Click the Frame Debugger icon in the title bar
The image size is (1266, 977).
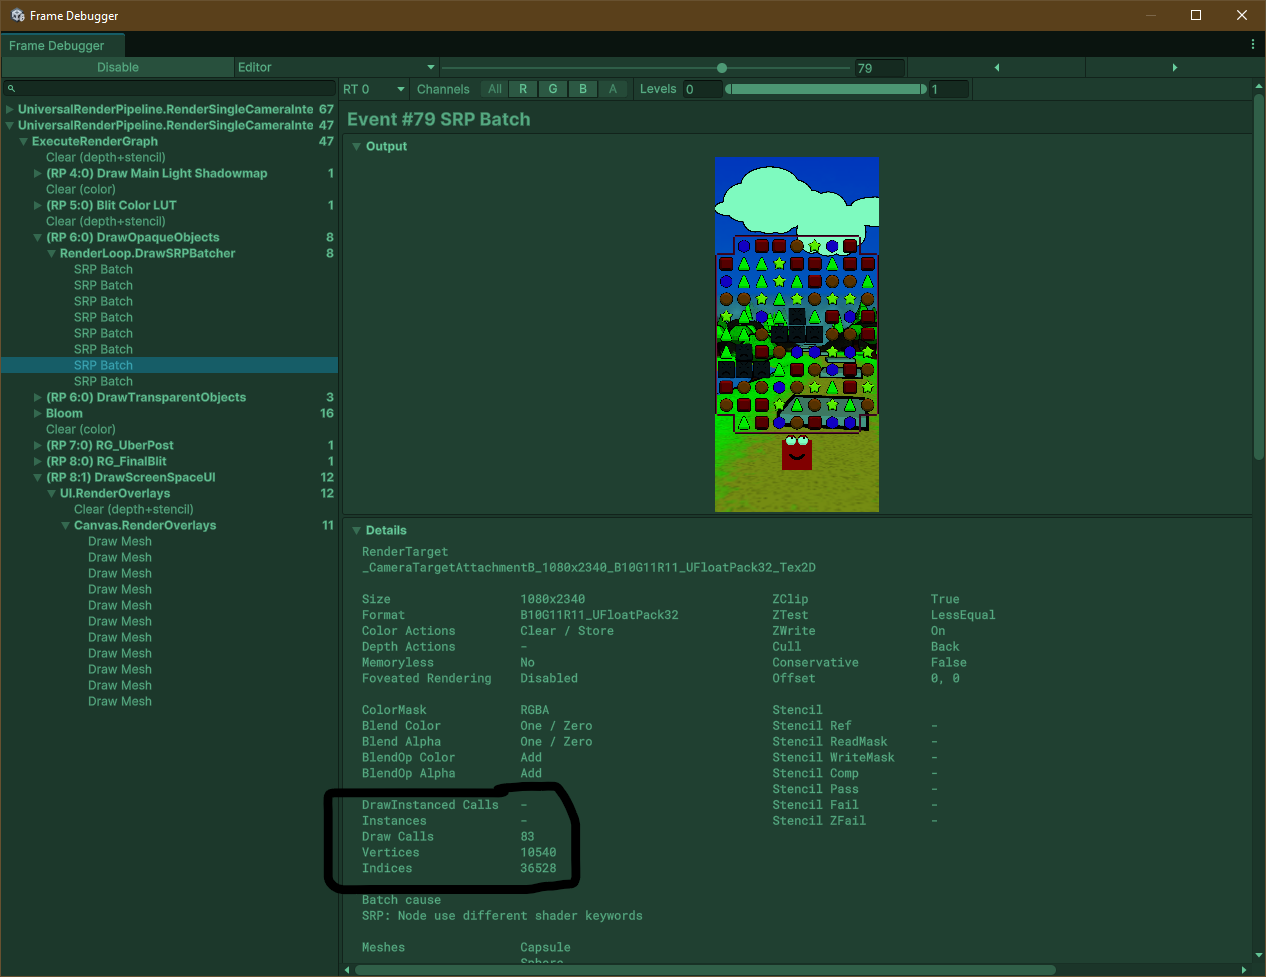tap(16, 15)
